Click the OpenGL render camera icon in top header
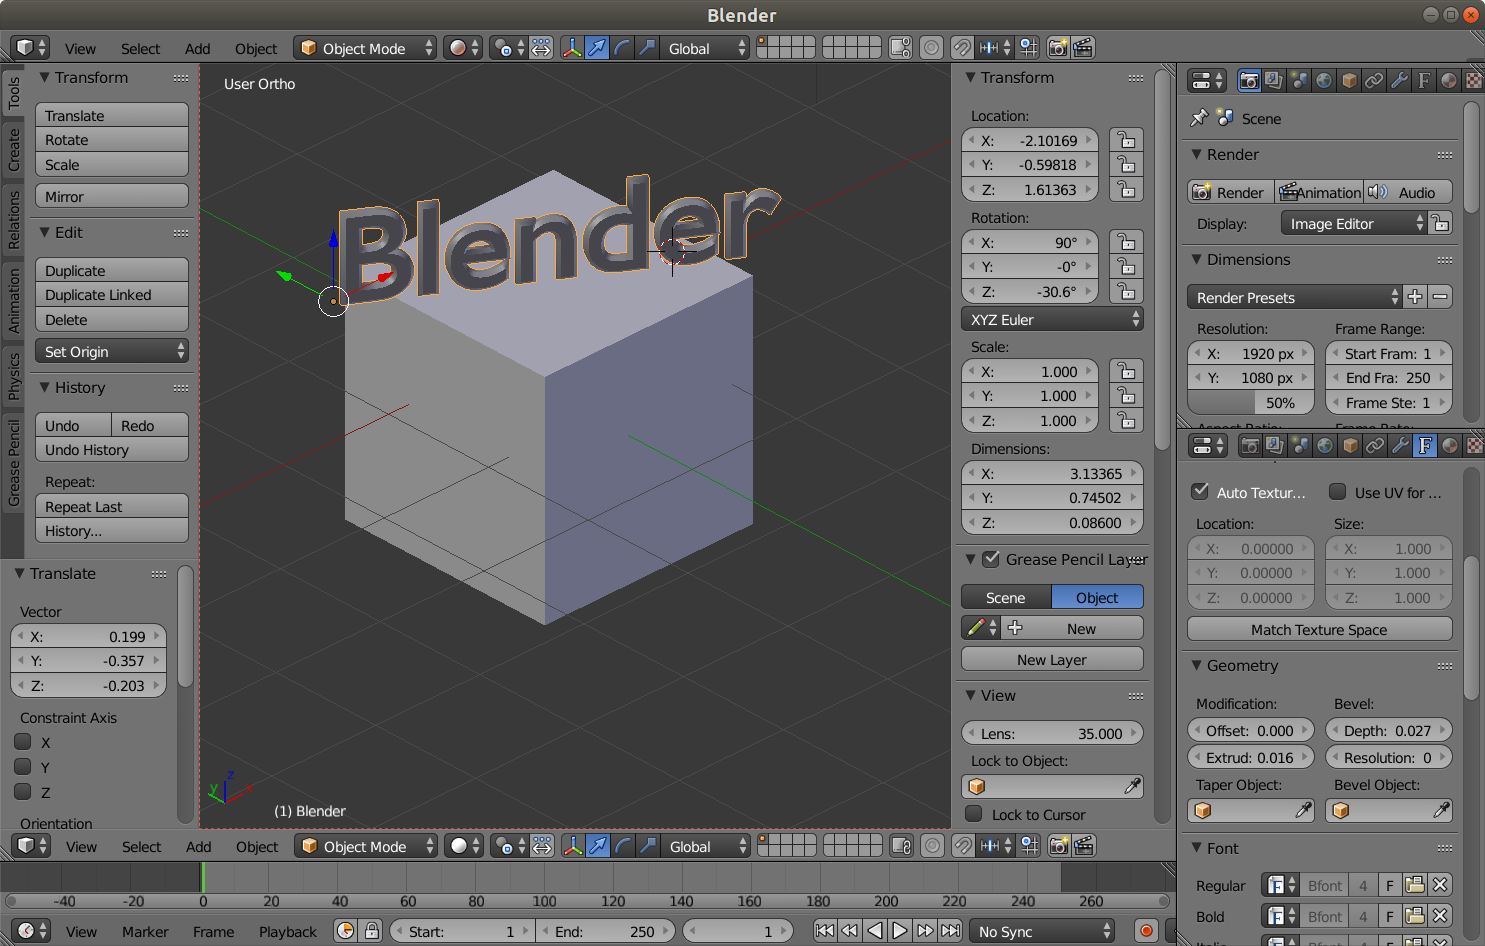The height and width of the screenshot is (946, 1485). (1058, 48)
